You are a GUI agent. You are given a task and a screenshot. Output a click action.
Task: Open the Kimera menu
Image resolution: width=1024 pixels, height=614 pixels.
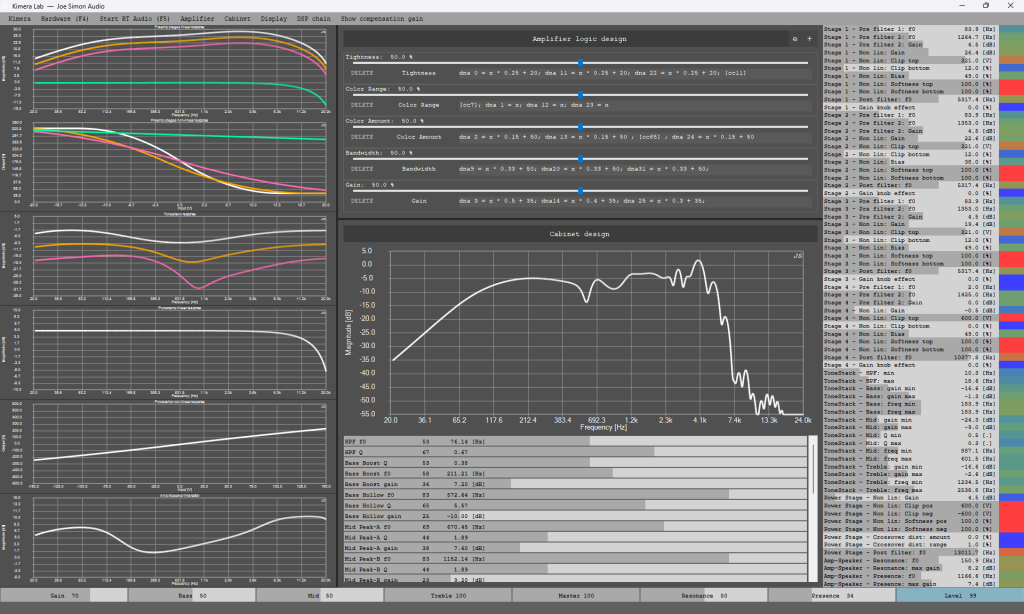pyautogui.click(x=18, y=19)
